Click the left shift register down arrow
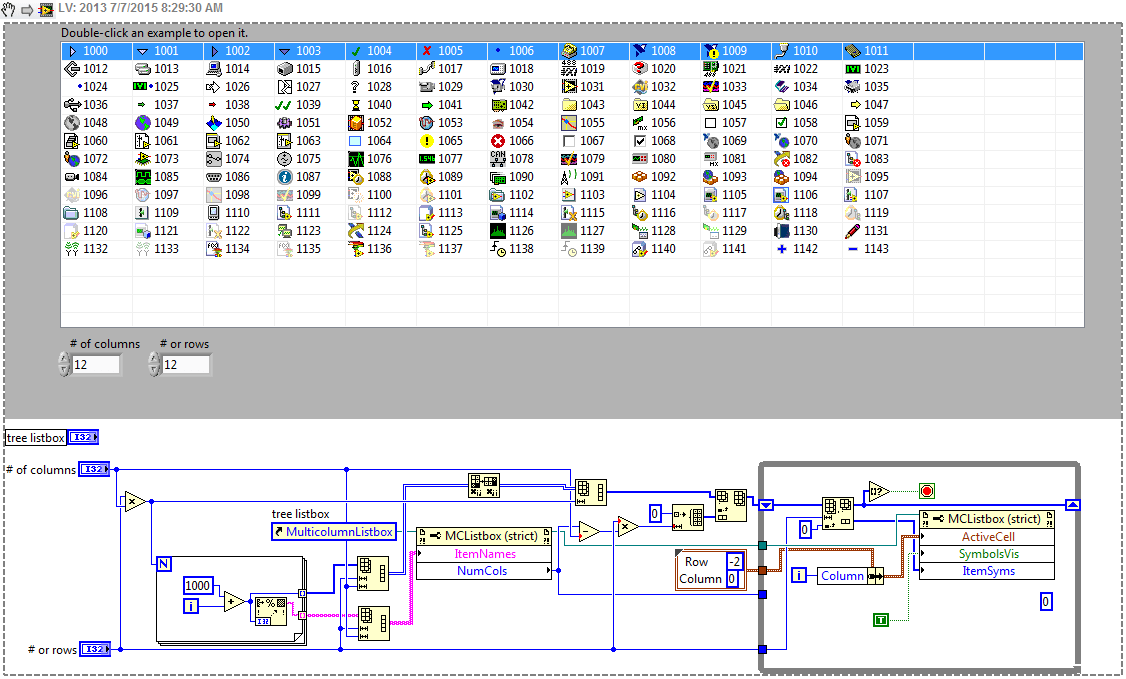1126x679 pixels. click(765, 505)
